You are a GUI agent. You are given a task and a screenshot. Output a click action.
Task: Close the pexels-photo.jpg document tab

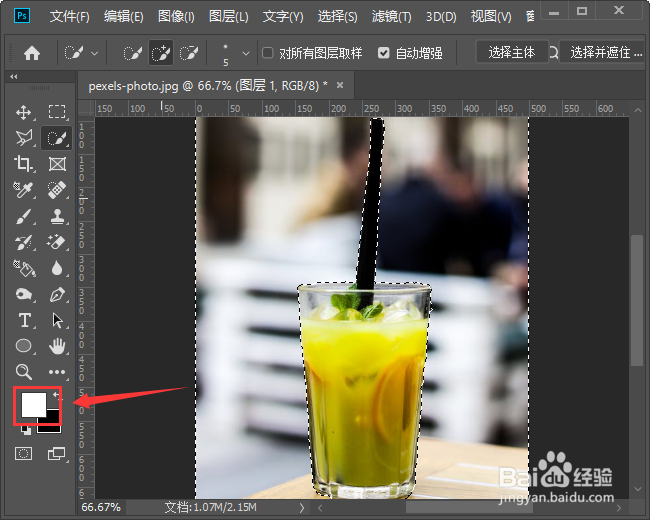coord(340,85)
